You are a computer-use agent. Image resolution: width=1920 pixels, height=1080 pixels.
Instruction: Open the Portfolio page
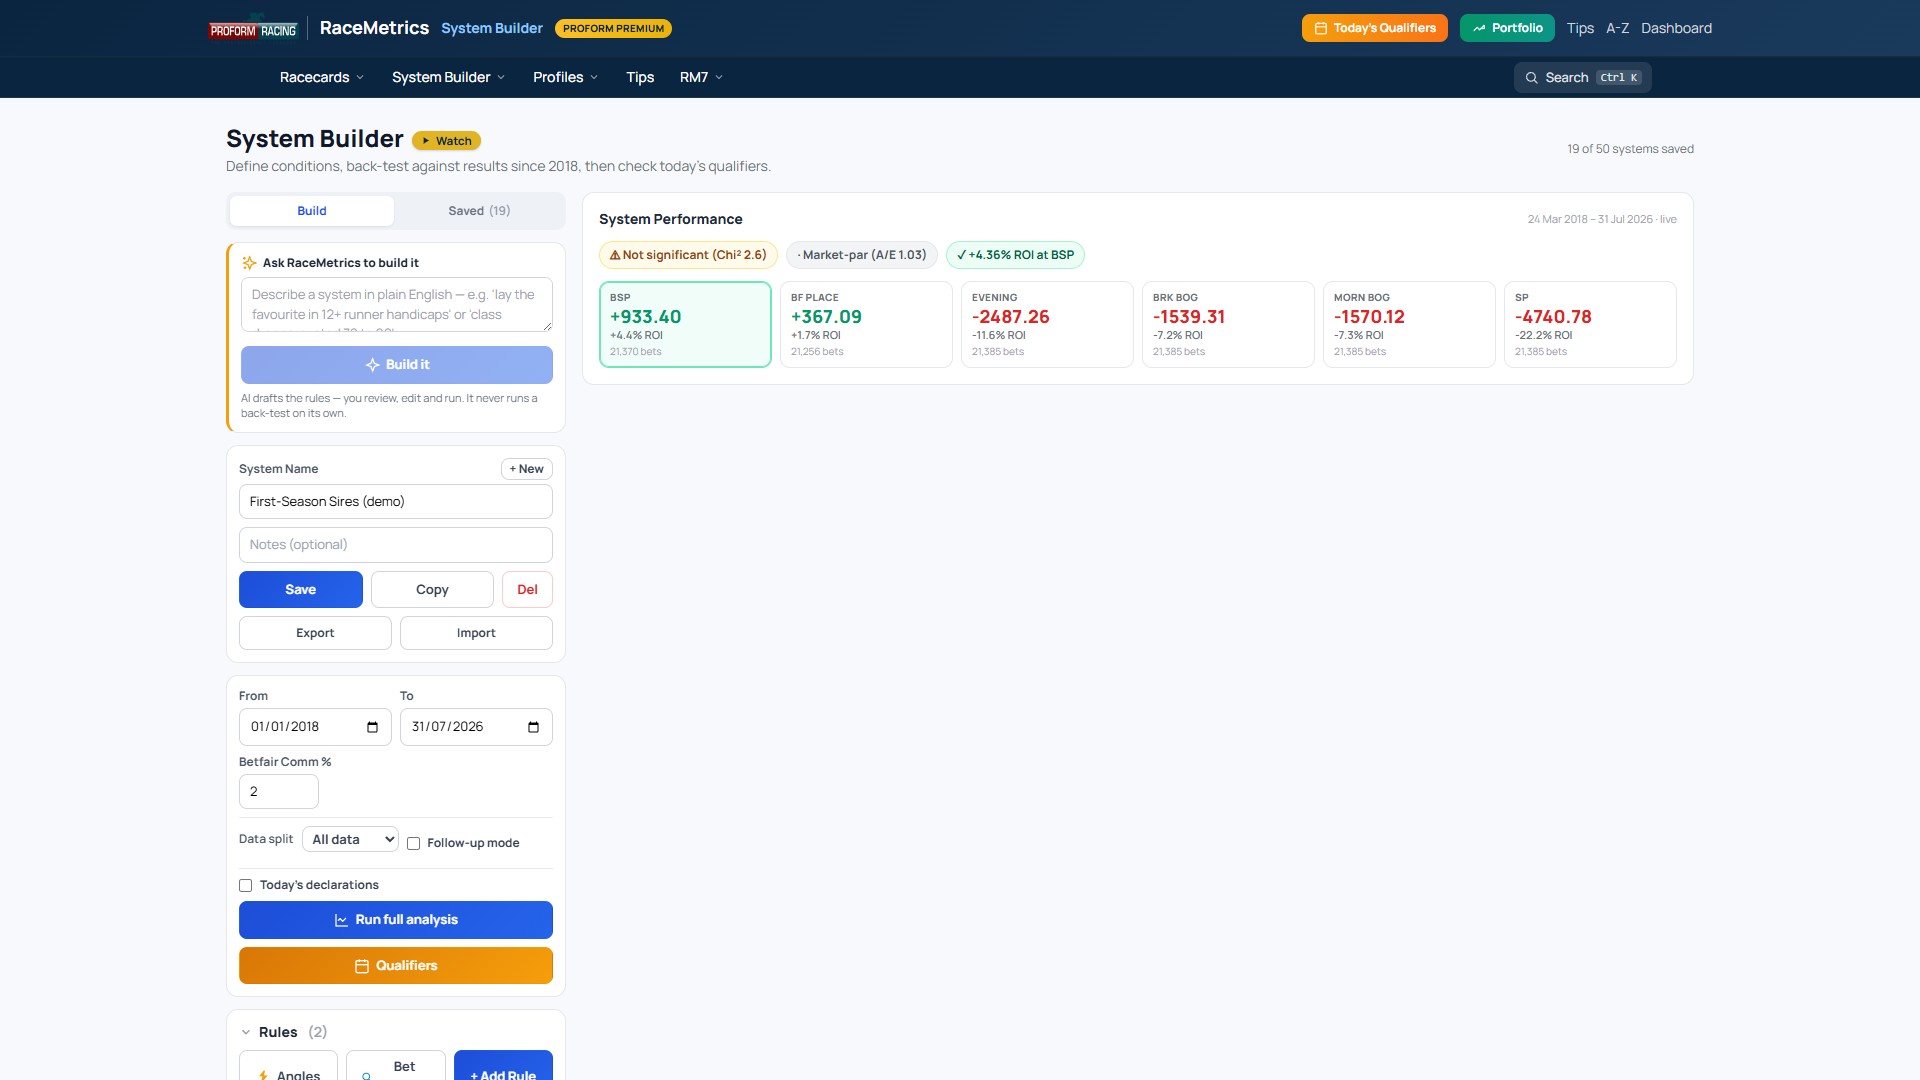coord(1507,28)
